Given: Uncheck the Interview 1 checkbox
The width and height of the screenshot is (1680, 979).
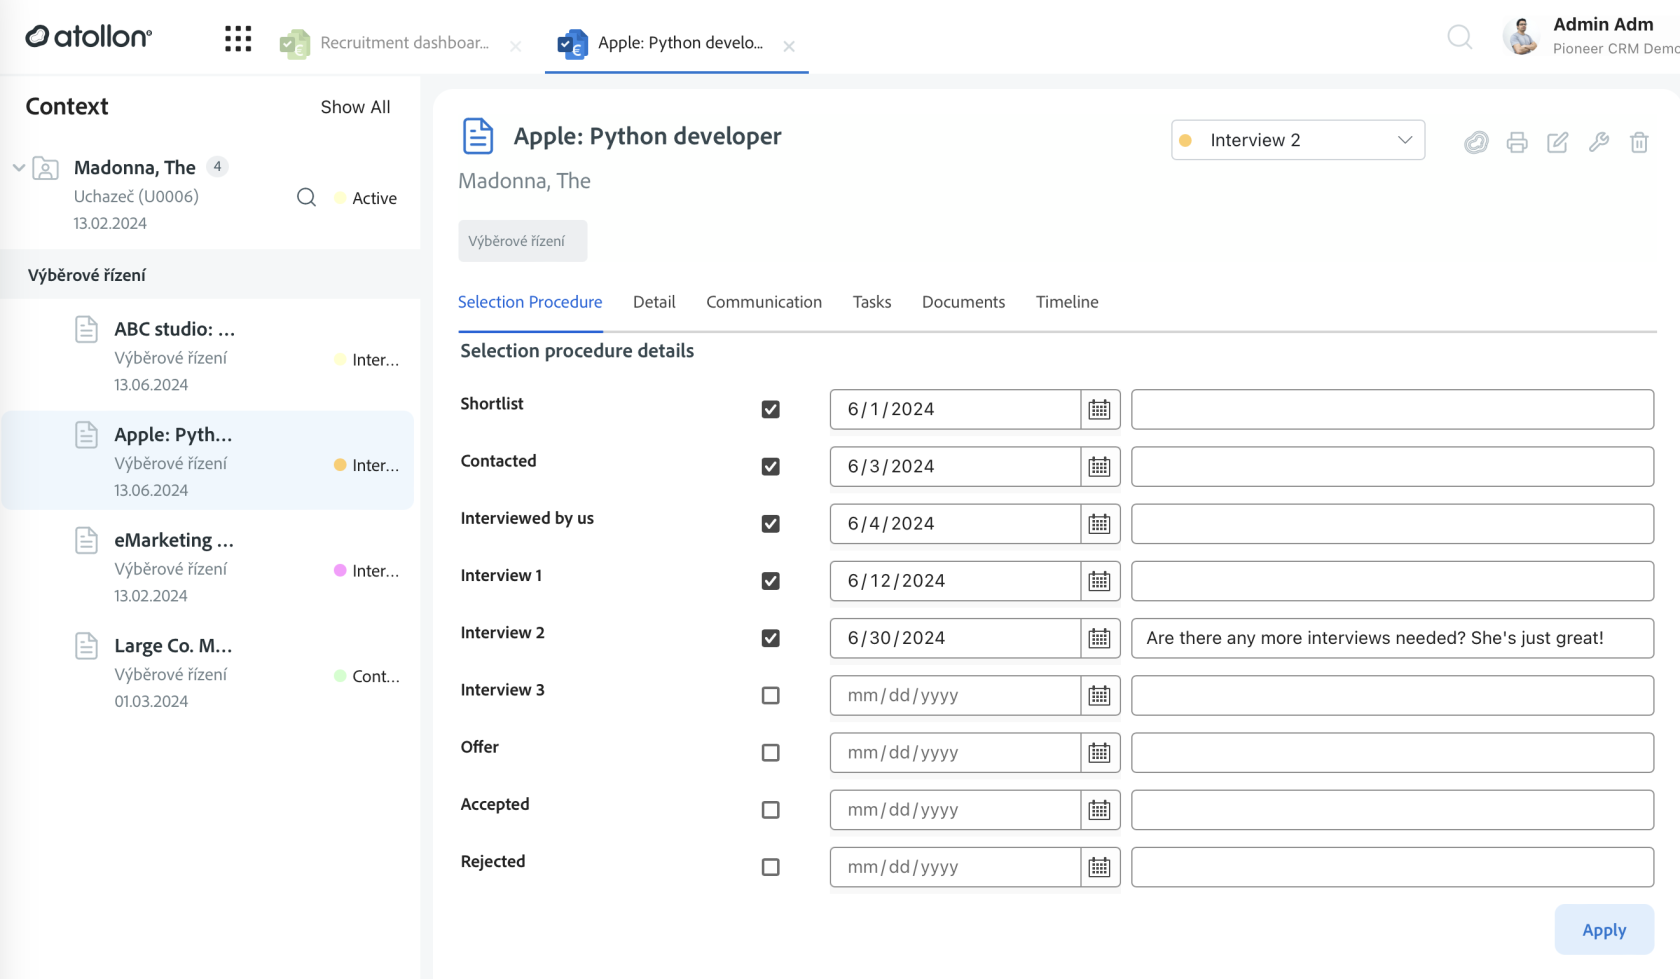Looking at the screenshot, I should tap(770, 581).
